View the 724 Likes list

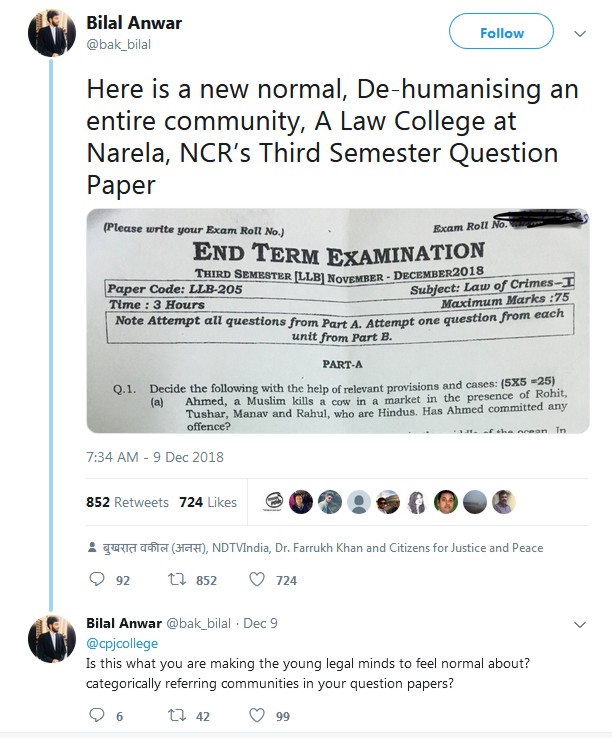tap(208, 502)
